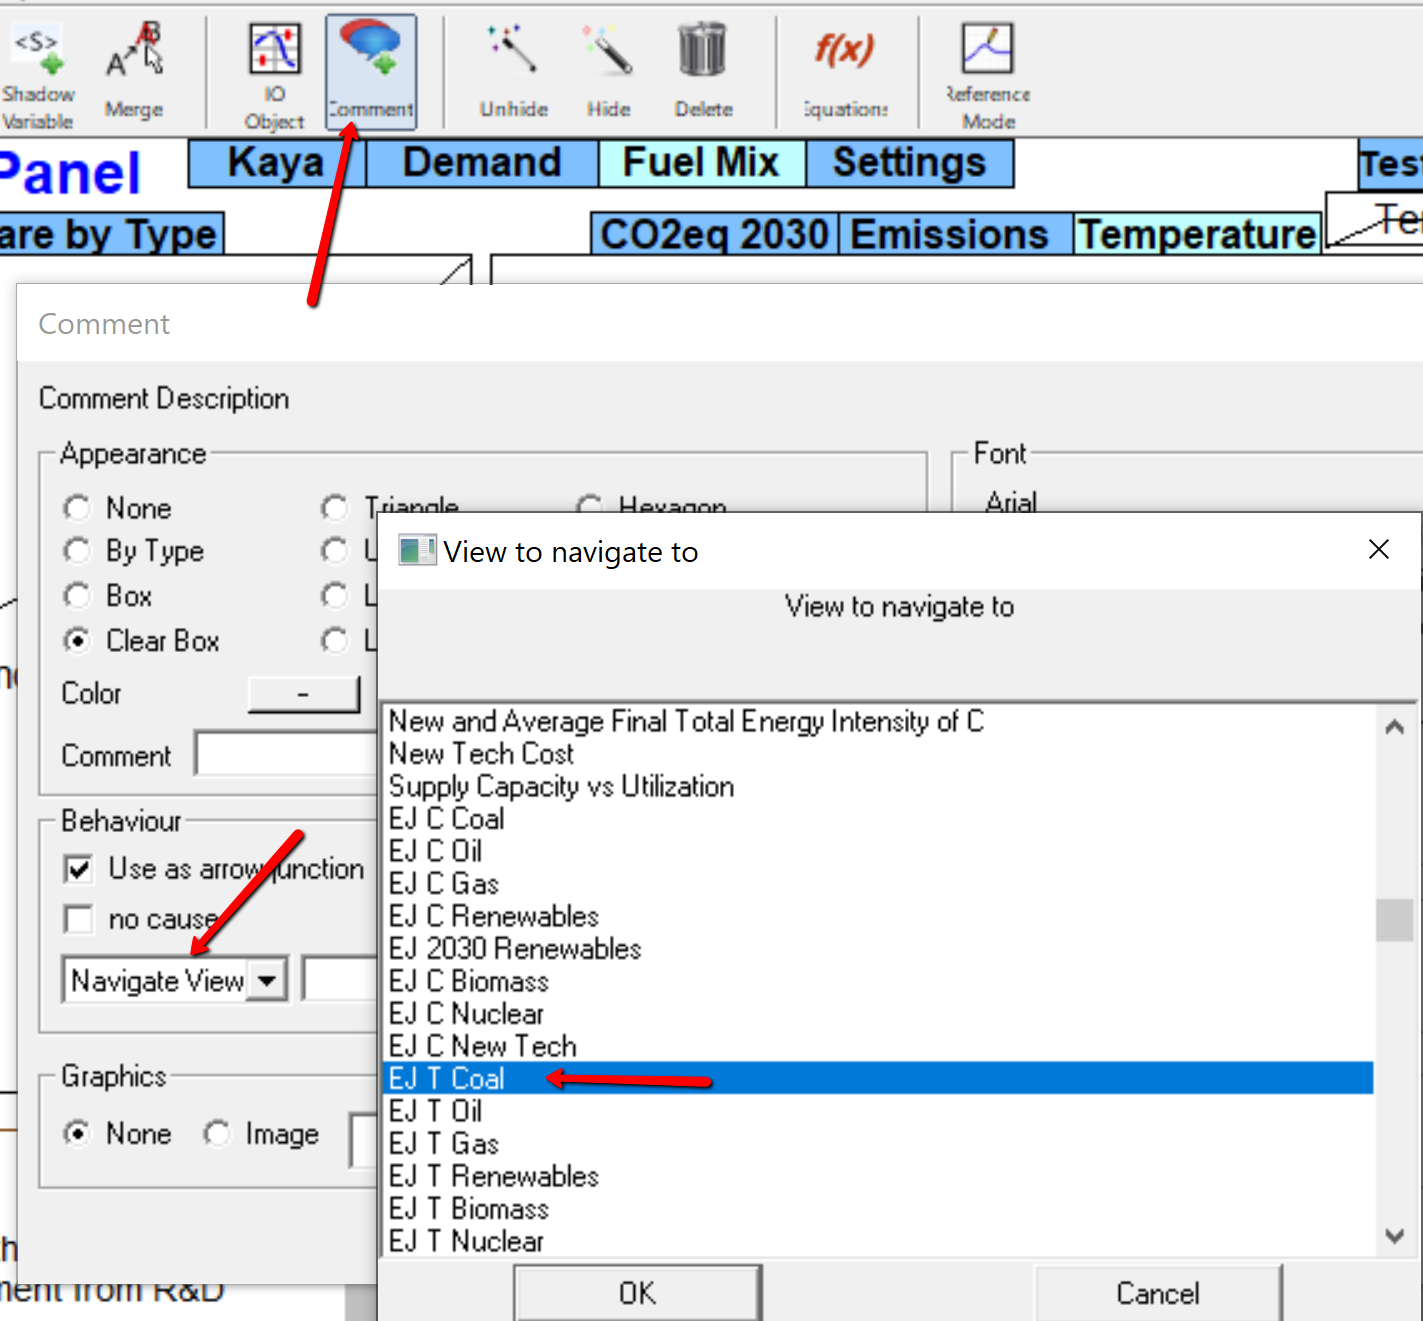Open the Color picker button
Image resolution: width=1423 pixels, height=1321 pixels.
pos(303,694)
